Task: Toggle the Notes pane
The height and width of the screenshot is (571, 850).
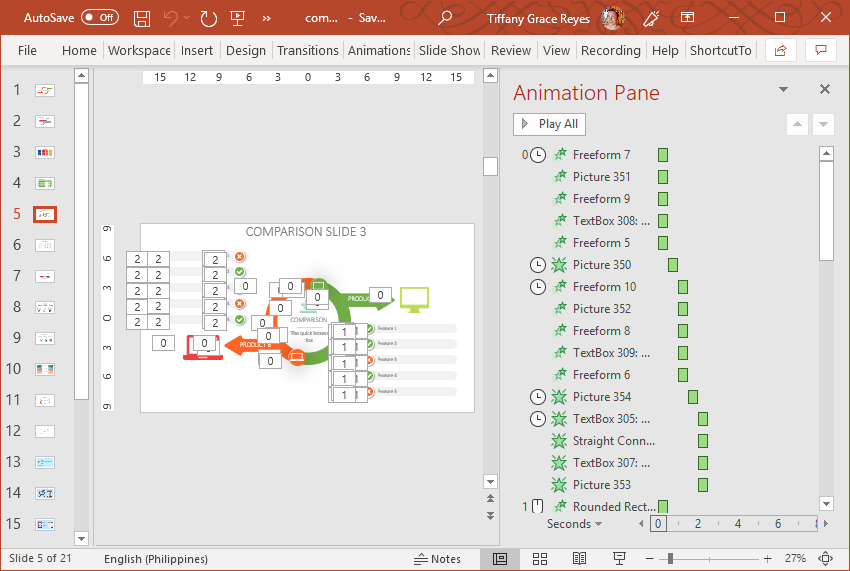Action: click(437, 558)
